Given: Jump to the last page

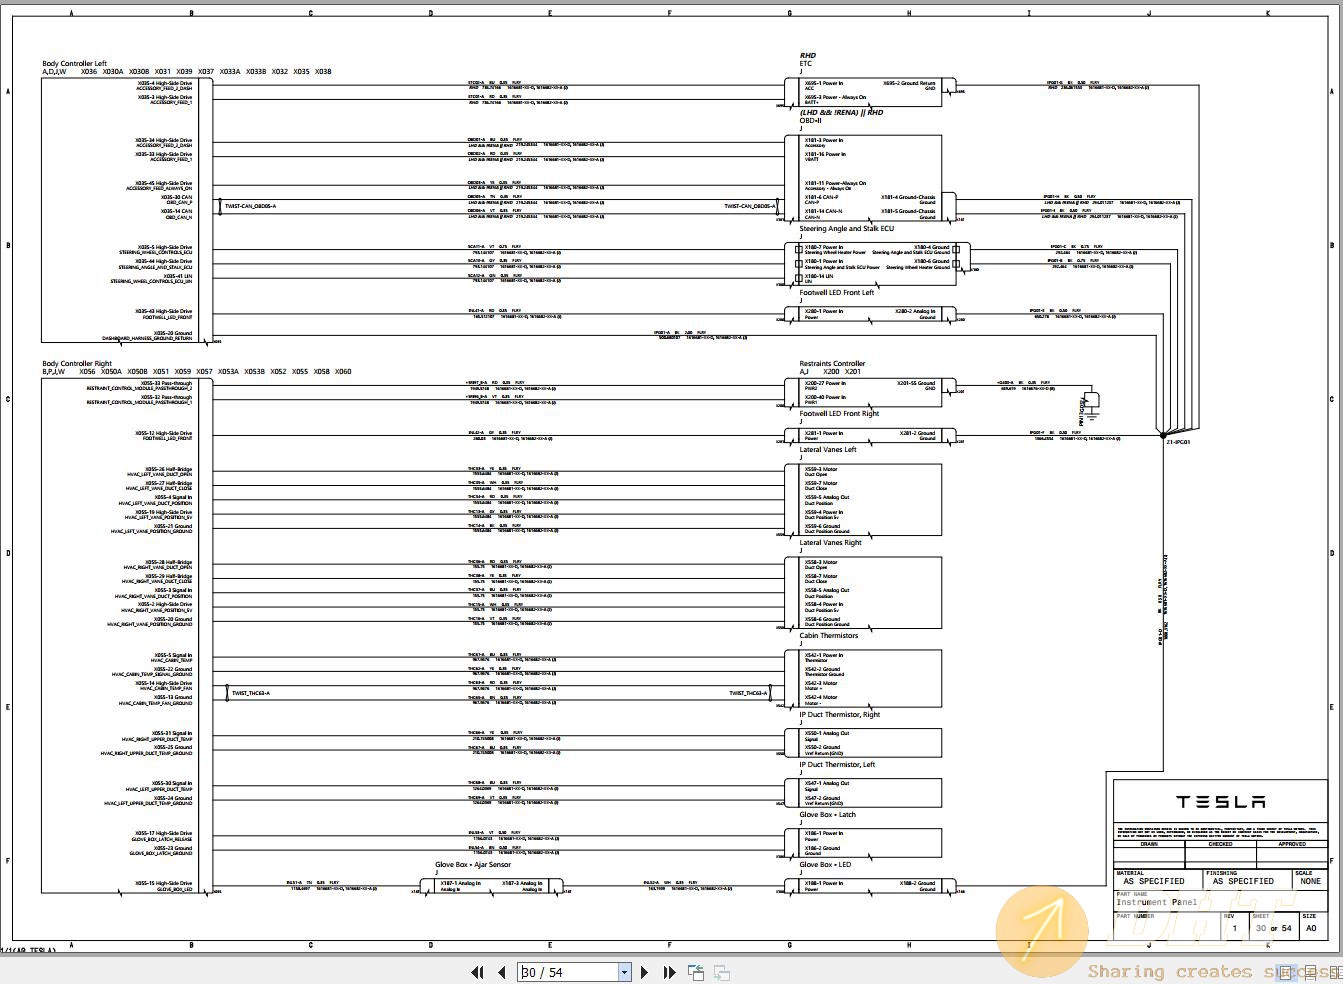Looking at the screenshot, I should (x=669, y=972).
